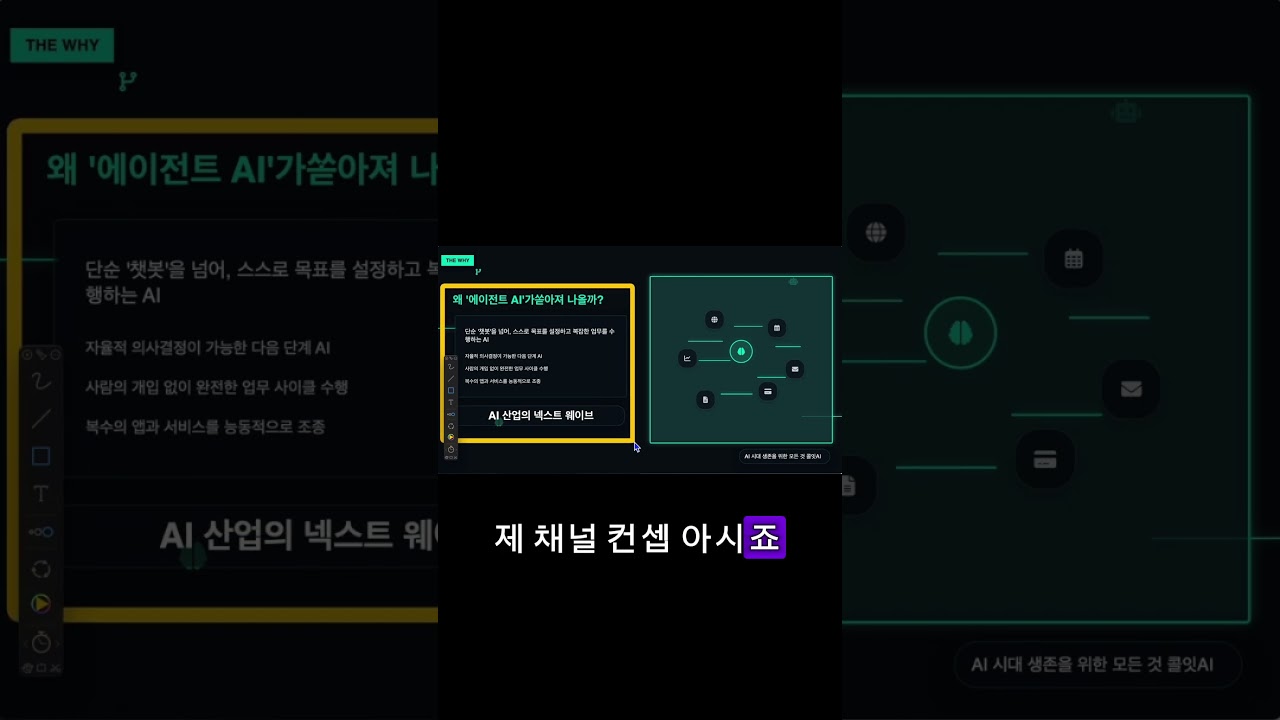Open the large stopwatch timer in the enlarged background toolbar
This screenshot has width=1280, height=720.
point(41,641)
